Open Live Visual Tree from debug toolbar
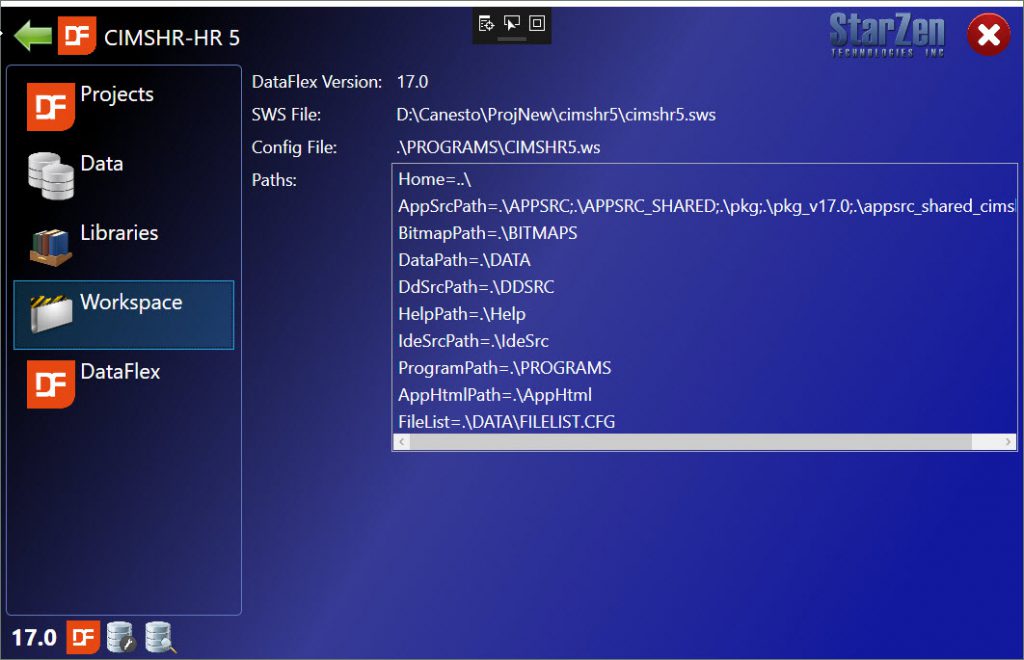The image size is (1024, 660). pyautogui.click(x=487, y=23)
